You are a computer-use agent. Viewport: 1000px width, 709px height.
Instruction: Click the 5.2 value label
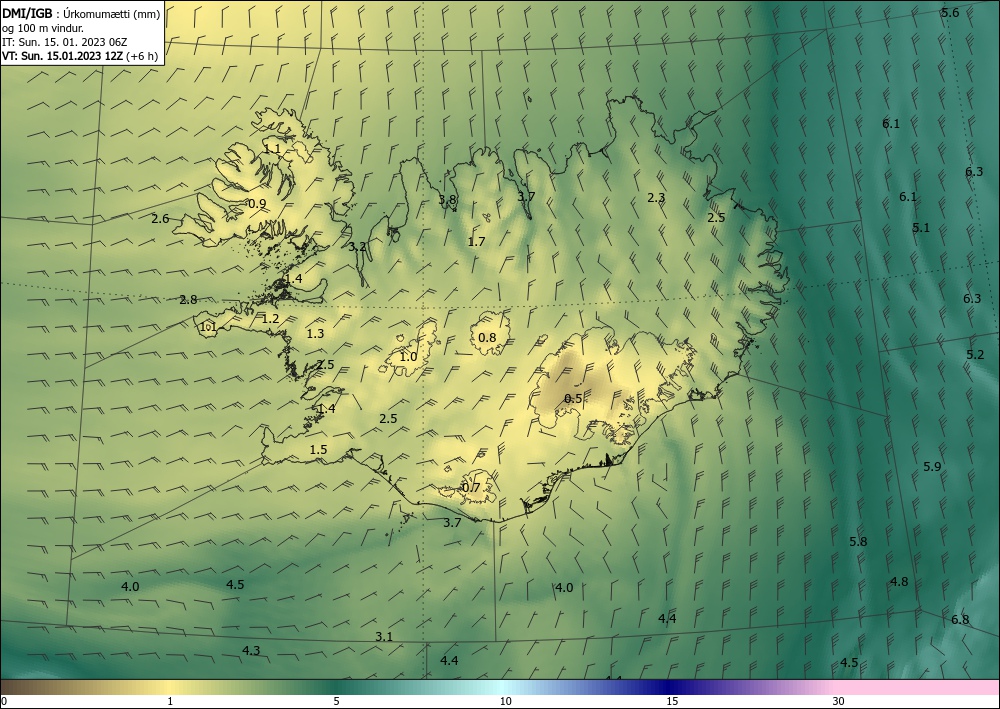(975, 354)
